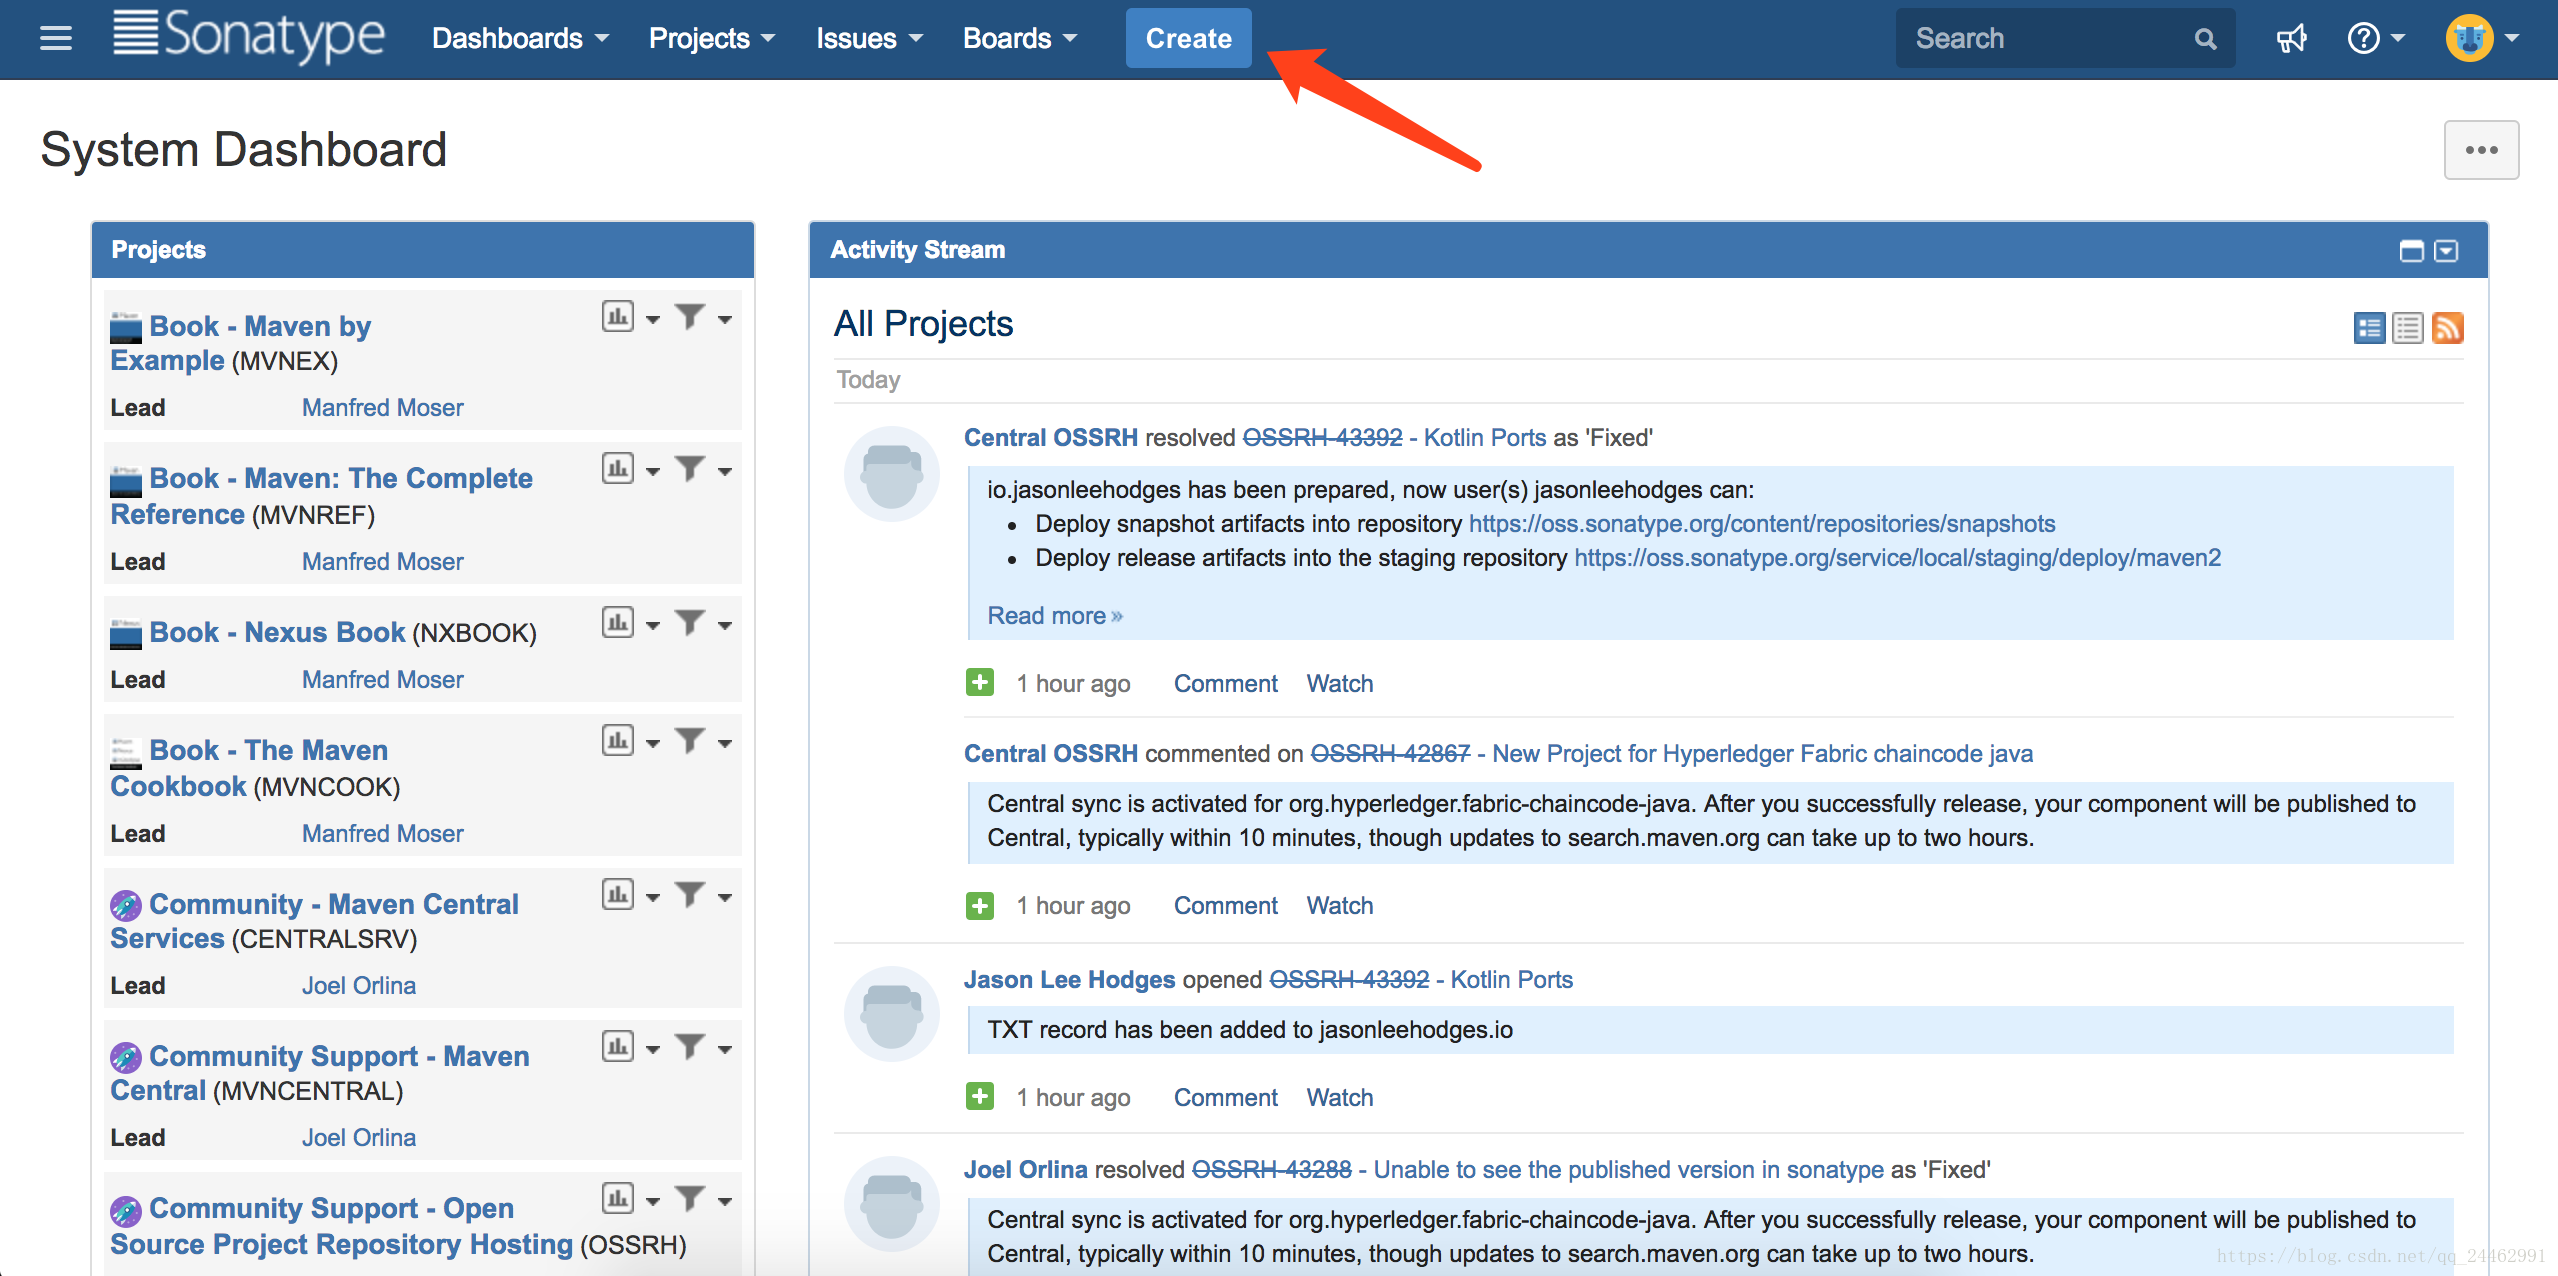
Task: Click the Sonatype logo
Action: click(249, 36)
